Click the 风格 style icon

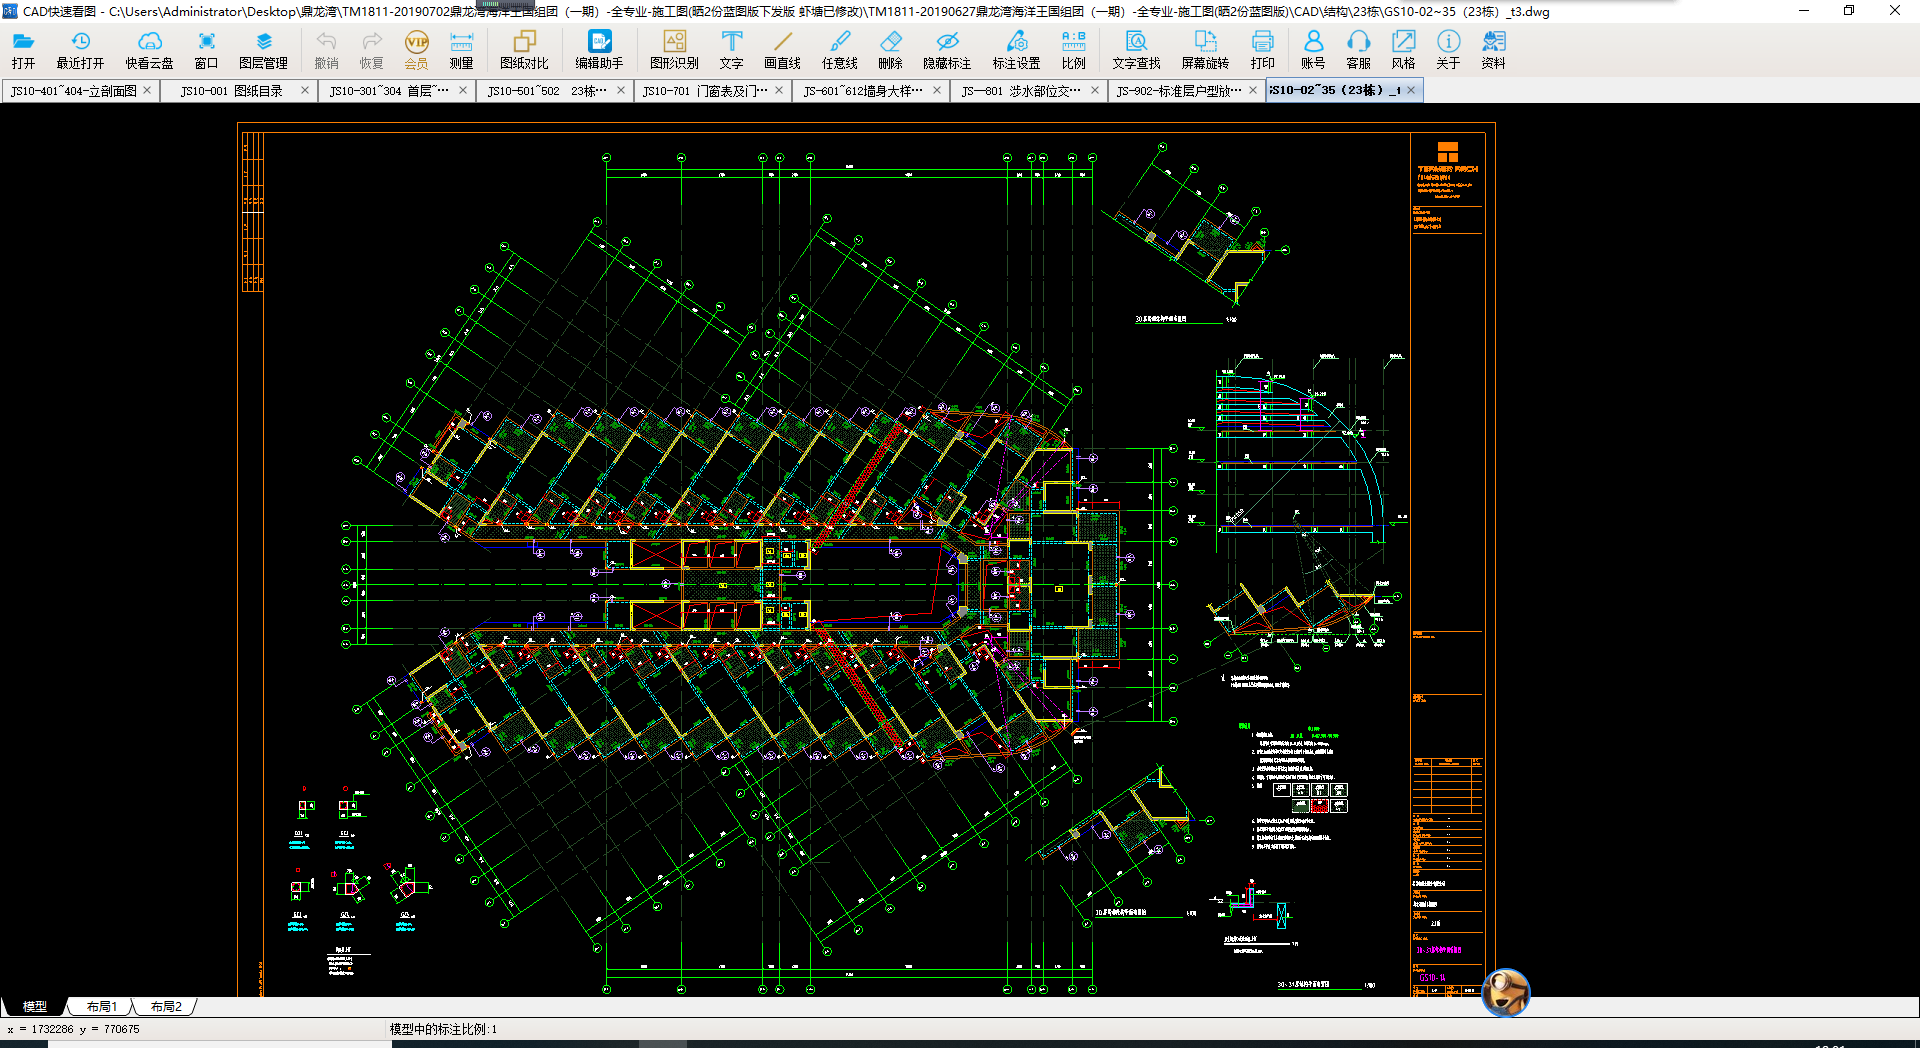(x=1403, y=50)
